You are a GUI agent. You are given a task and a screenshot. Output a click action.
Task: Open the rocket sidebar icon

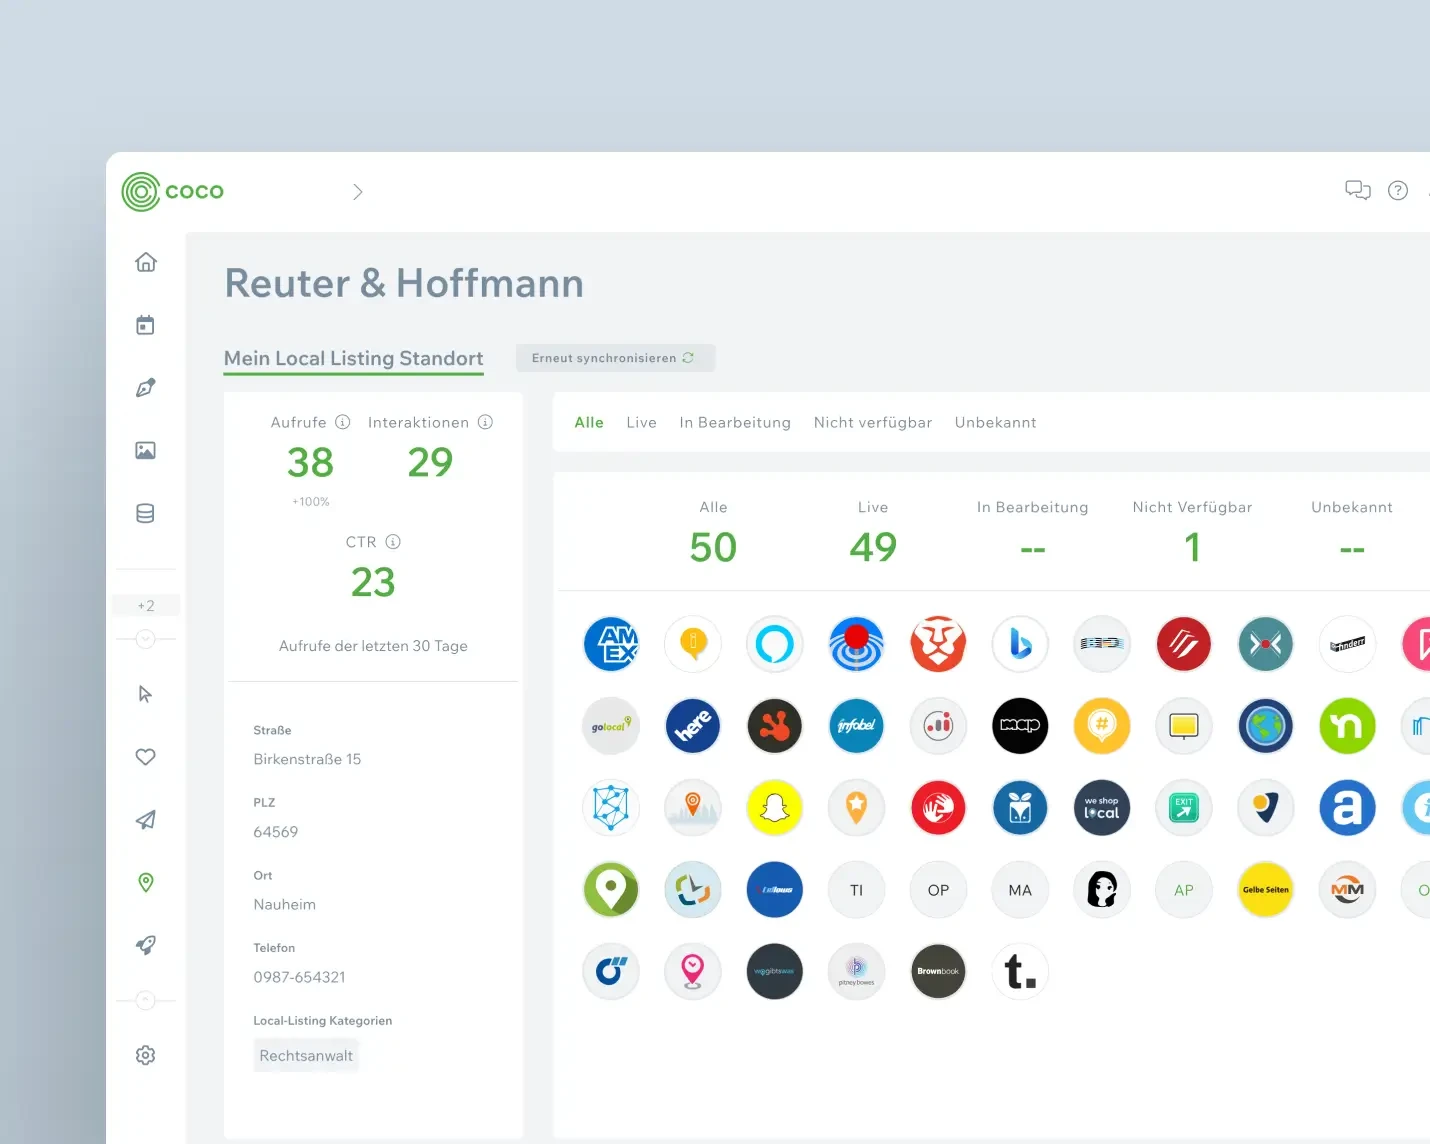click(146, 945)
